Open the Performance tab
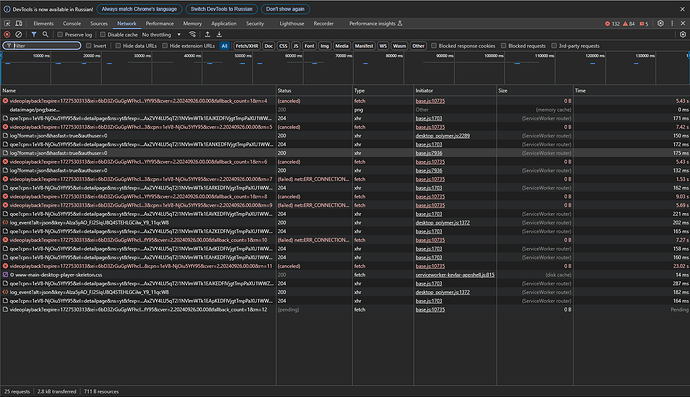This screenshot has height=397, width=690. tap(160, 23)
